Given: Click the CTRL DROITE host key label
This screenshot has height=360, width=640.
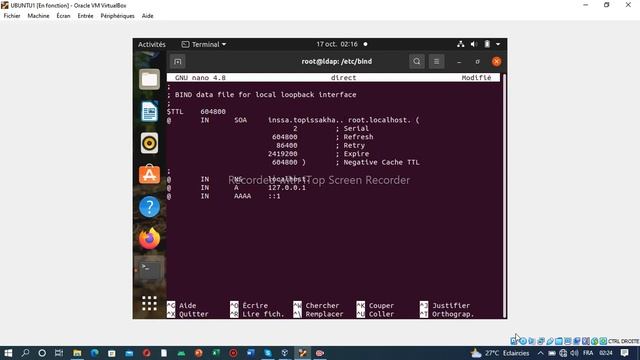Looking at the screenshot, I should pyautogui.click(x=623, y=341).
